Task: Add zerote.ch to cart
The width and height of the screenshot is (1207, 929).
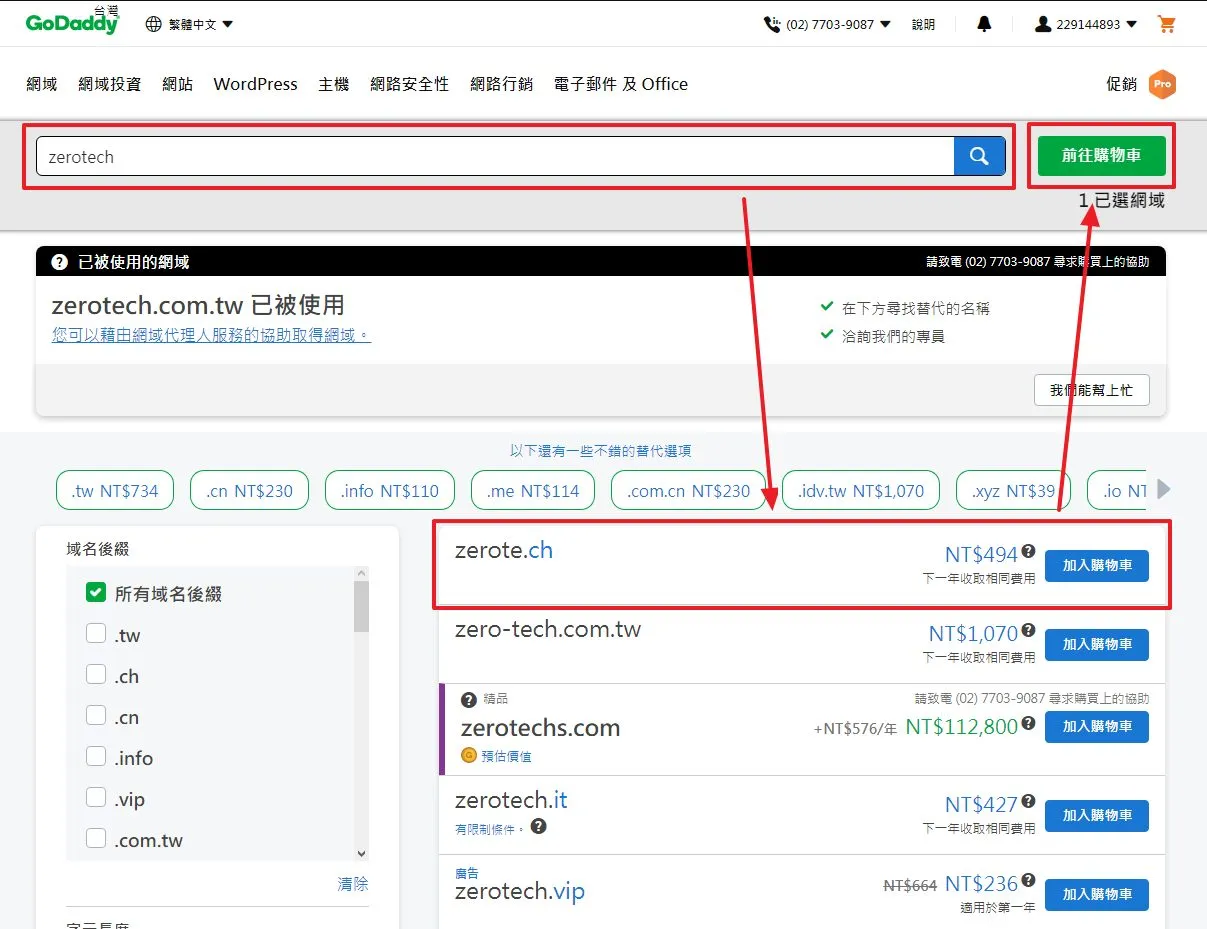Action: click(1097, 565)
